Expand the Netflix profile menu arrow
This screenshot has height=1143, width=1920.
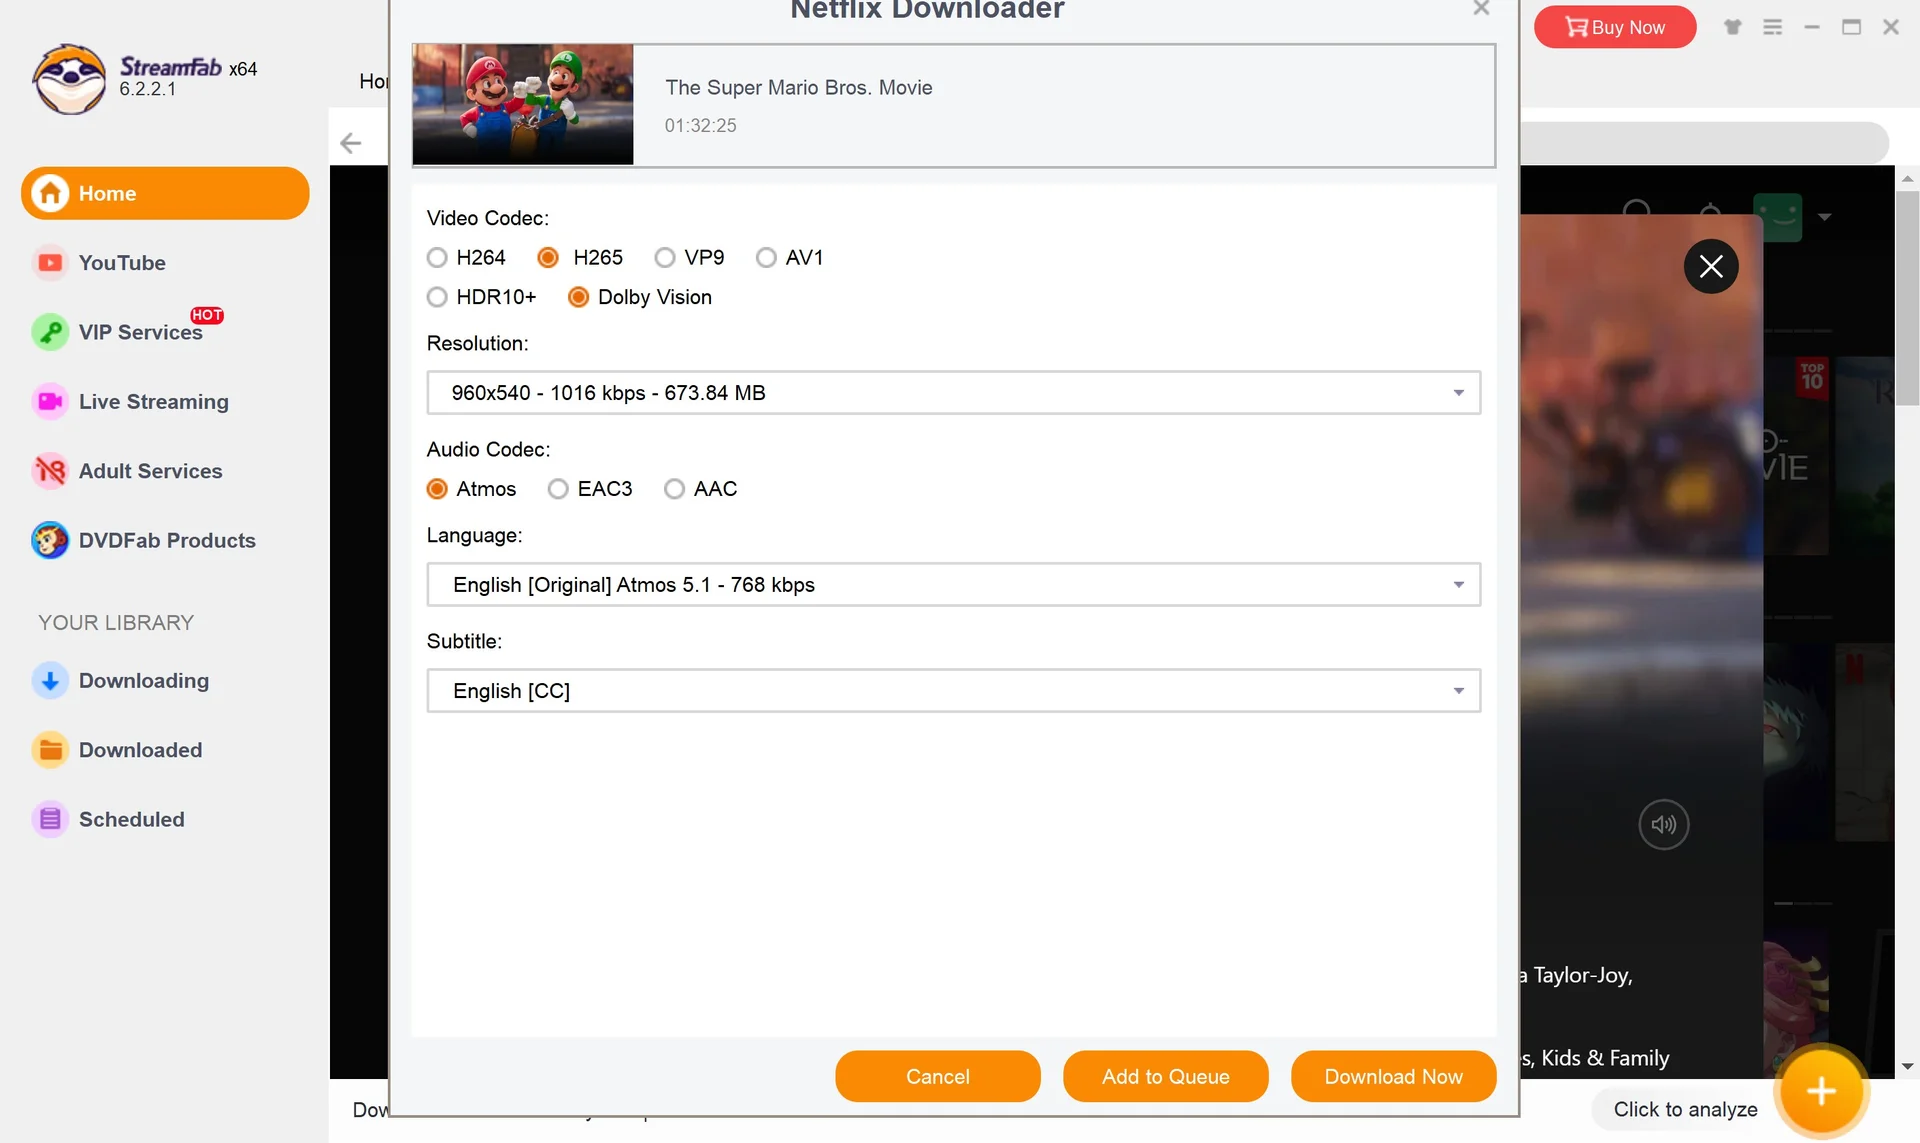point(1825,217)
